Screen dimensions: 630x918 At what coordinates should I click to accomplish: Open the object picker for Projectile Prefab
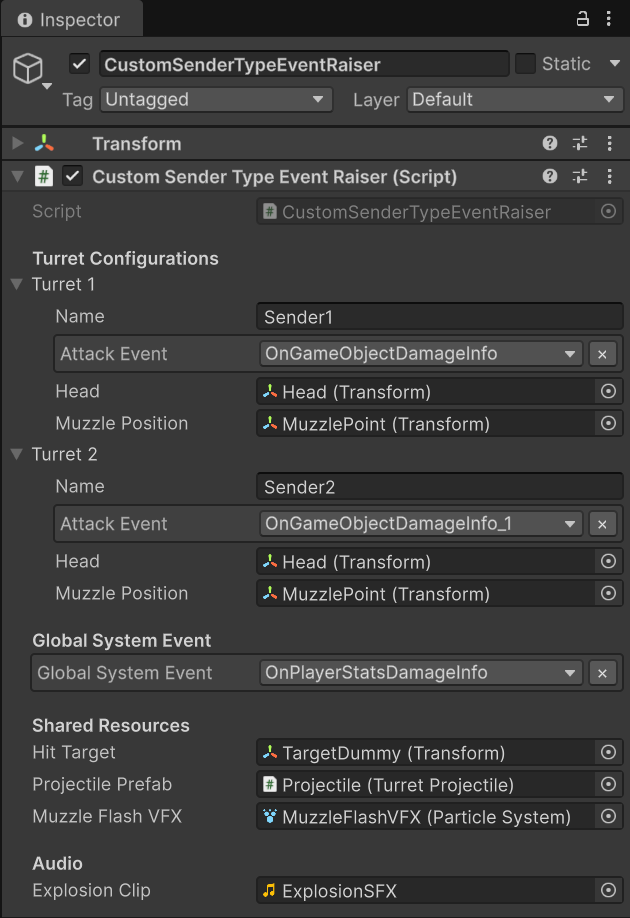click(x=608, y=785)
